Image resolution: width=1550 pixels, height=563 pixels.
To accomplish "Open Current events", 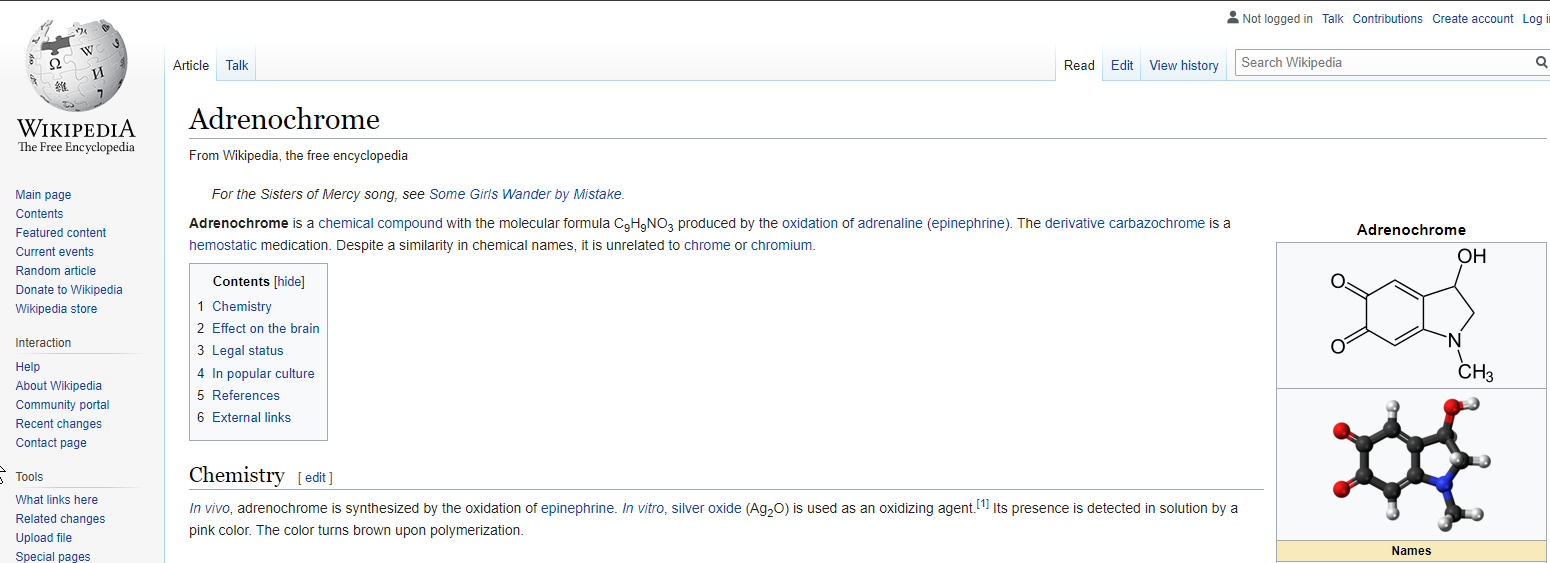I will (55, 252).
